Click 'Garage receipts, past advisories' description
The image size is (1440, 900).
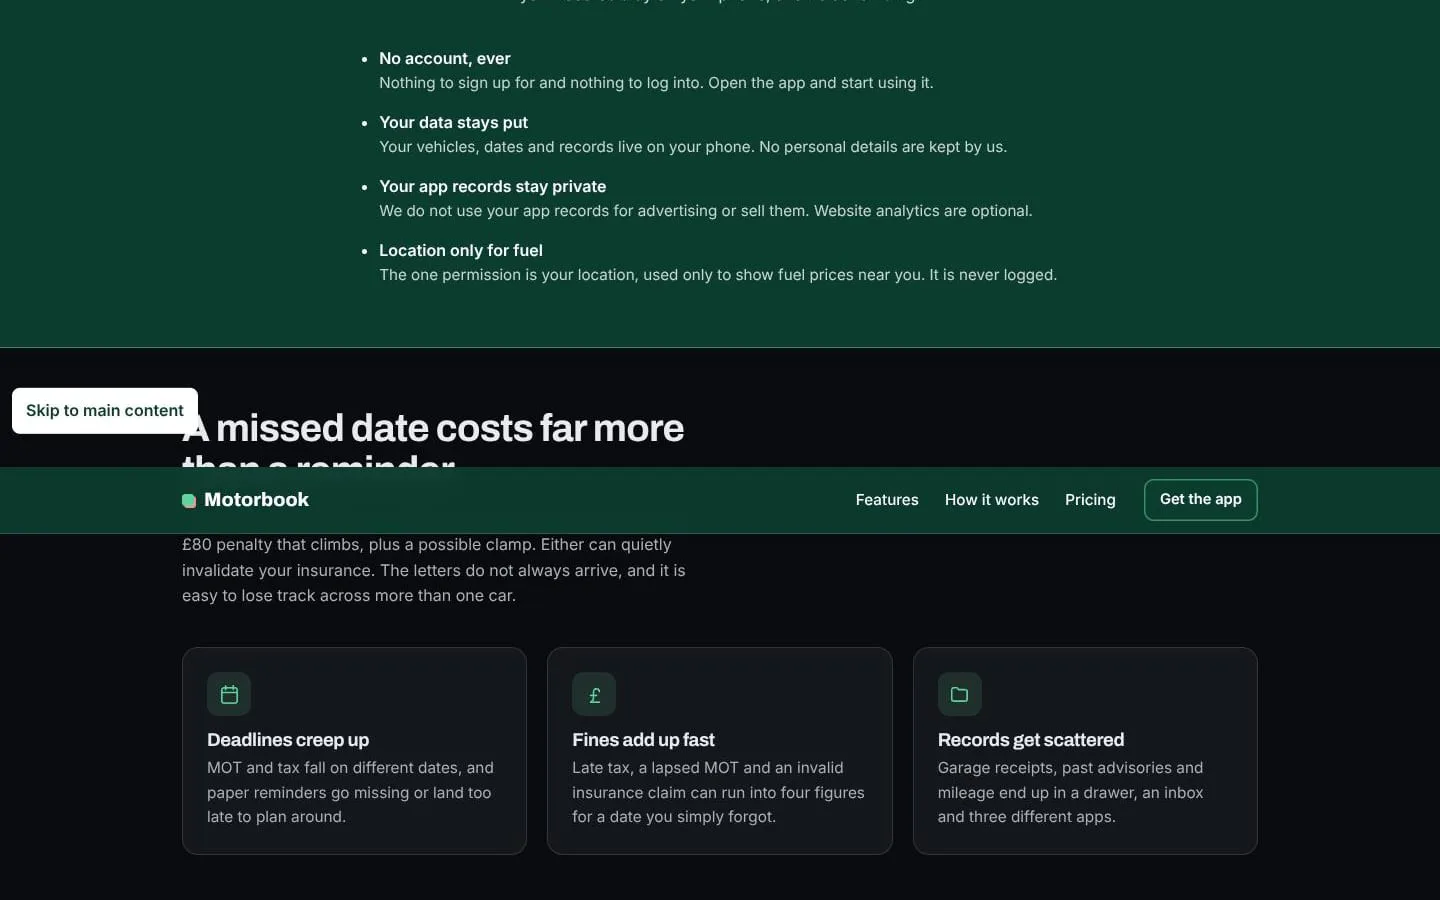click(1070, 792)
